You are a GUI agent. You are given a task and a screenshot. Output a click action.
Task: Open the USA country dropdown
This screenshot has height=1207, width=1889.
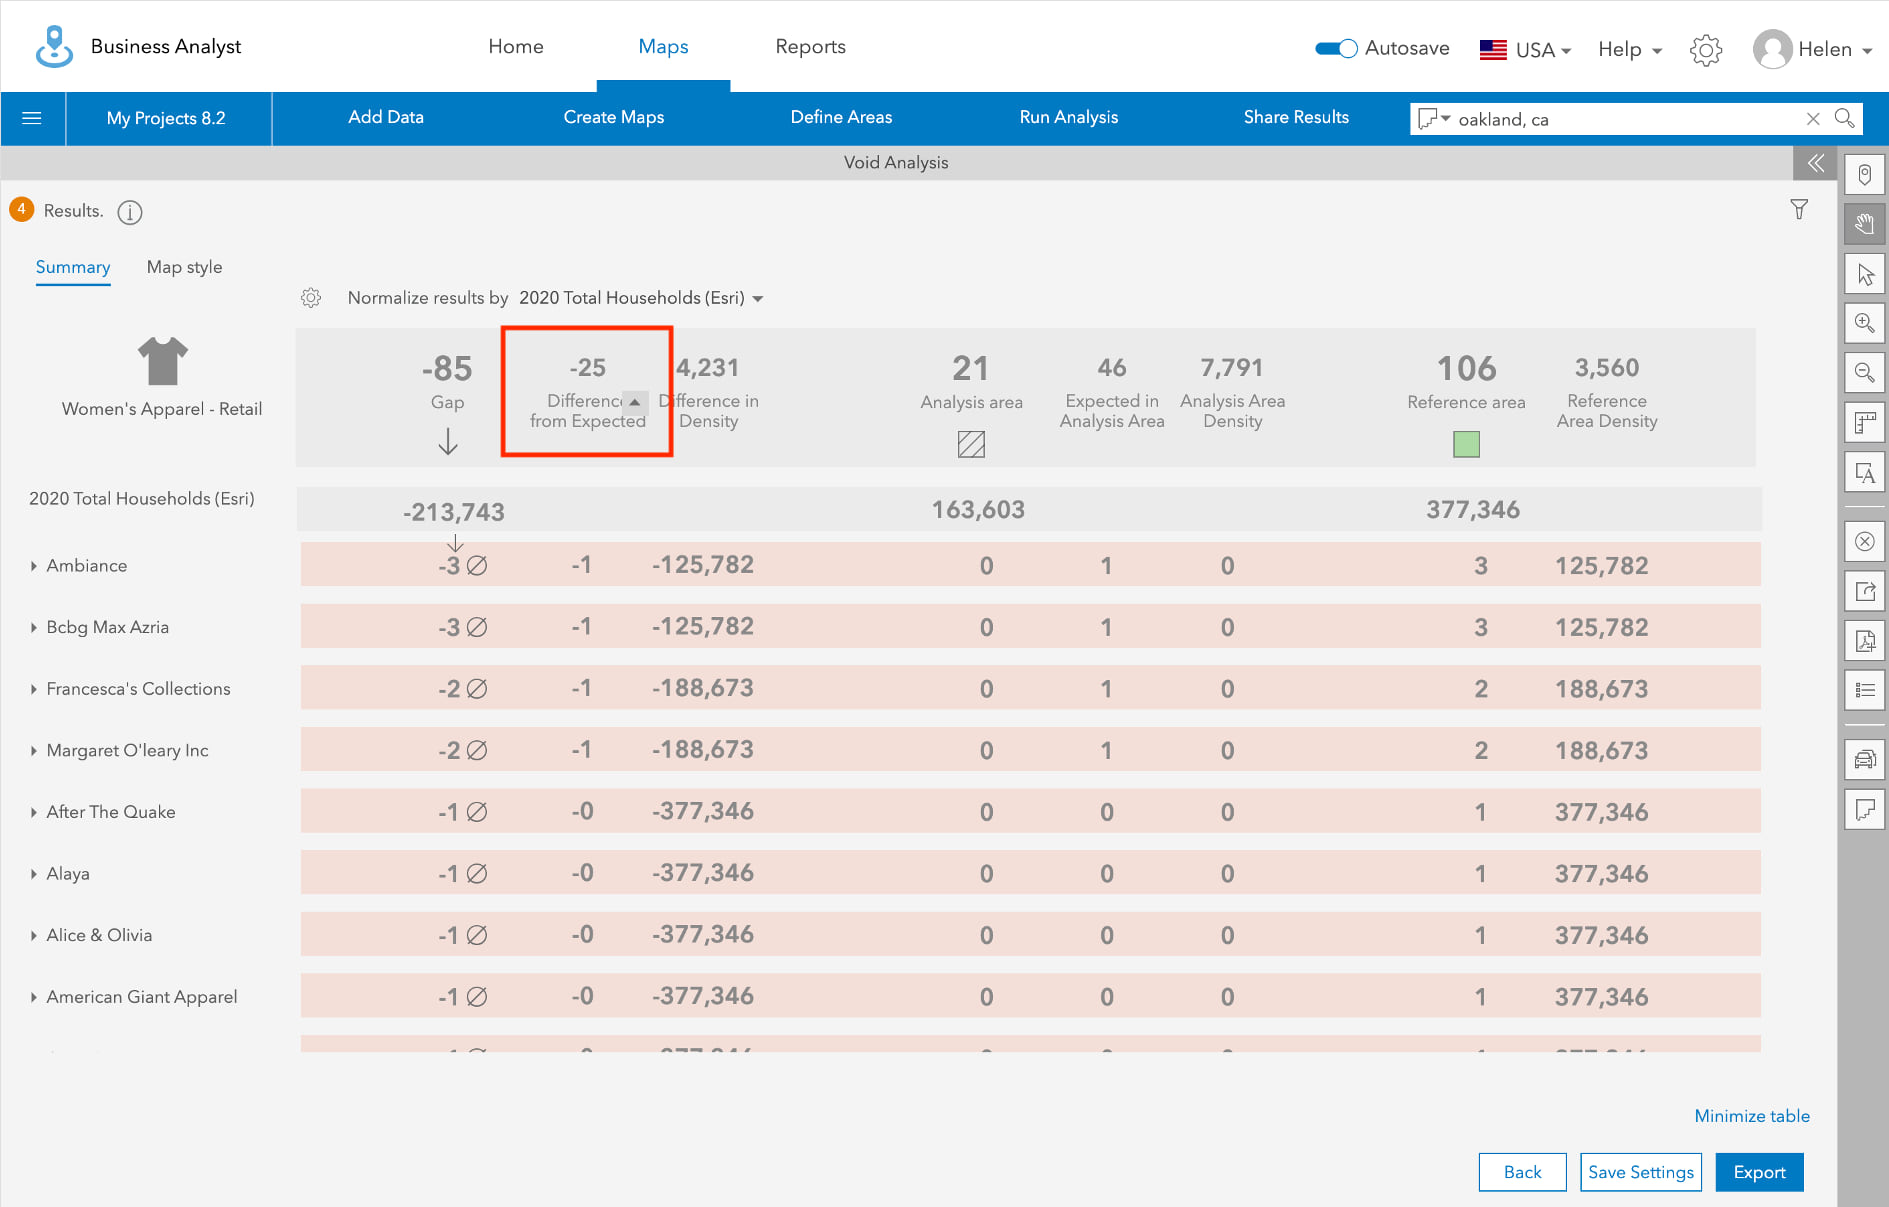coord(1526,50)
